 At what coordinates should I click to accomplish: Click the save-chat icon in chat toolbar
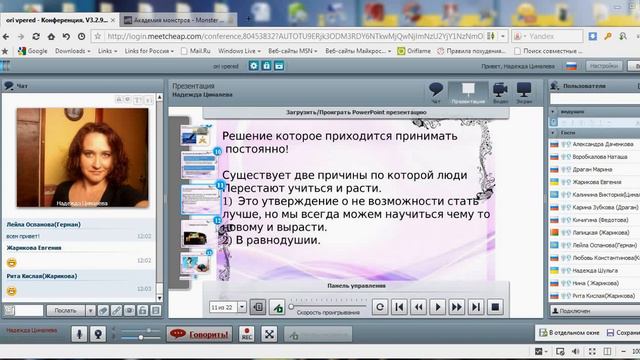click(156, 311)
